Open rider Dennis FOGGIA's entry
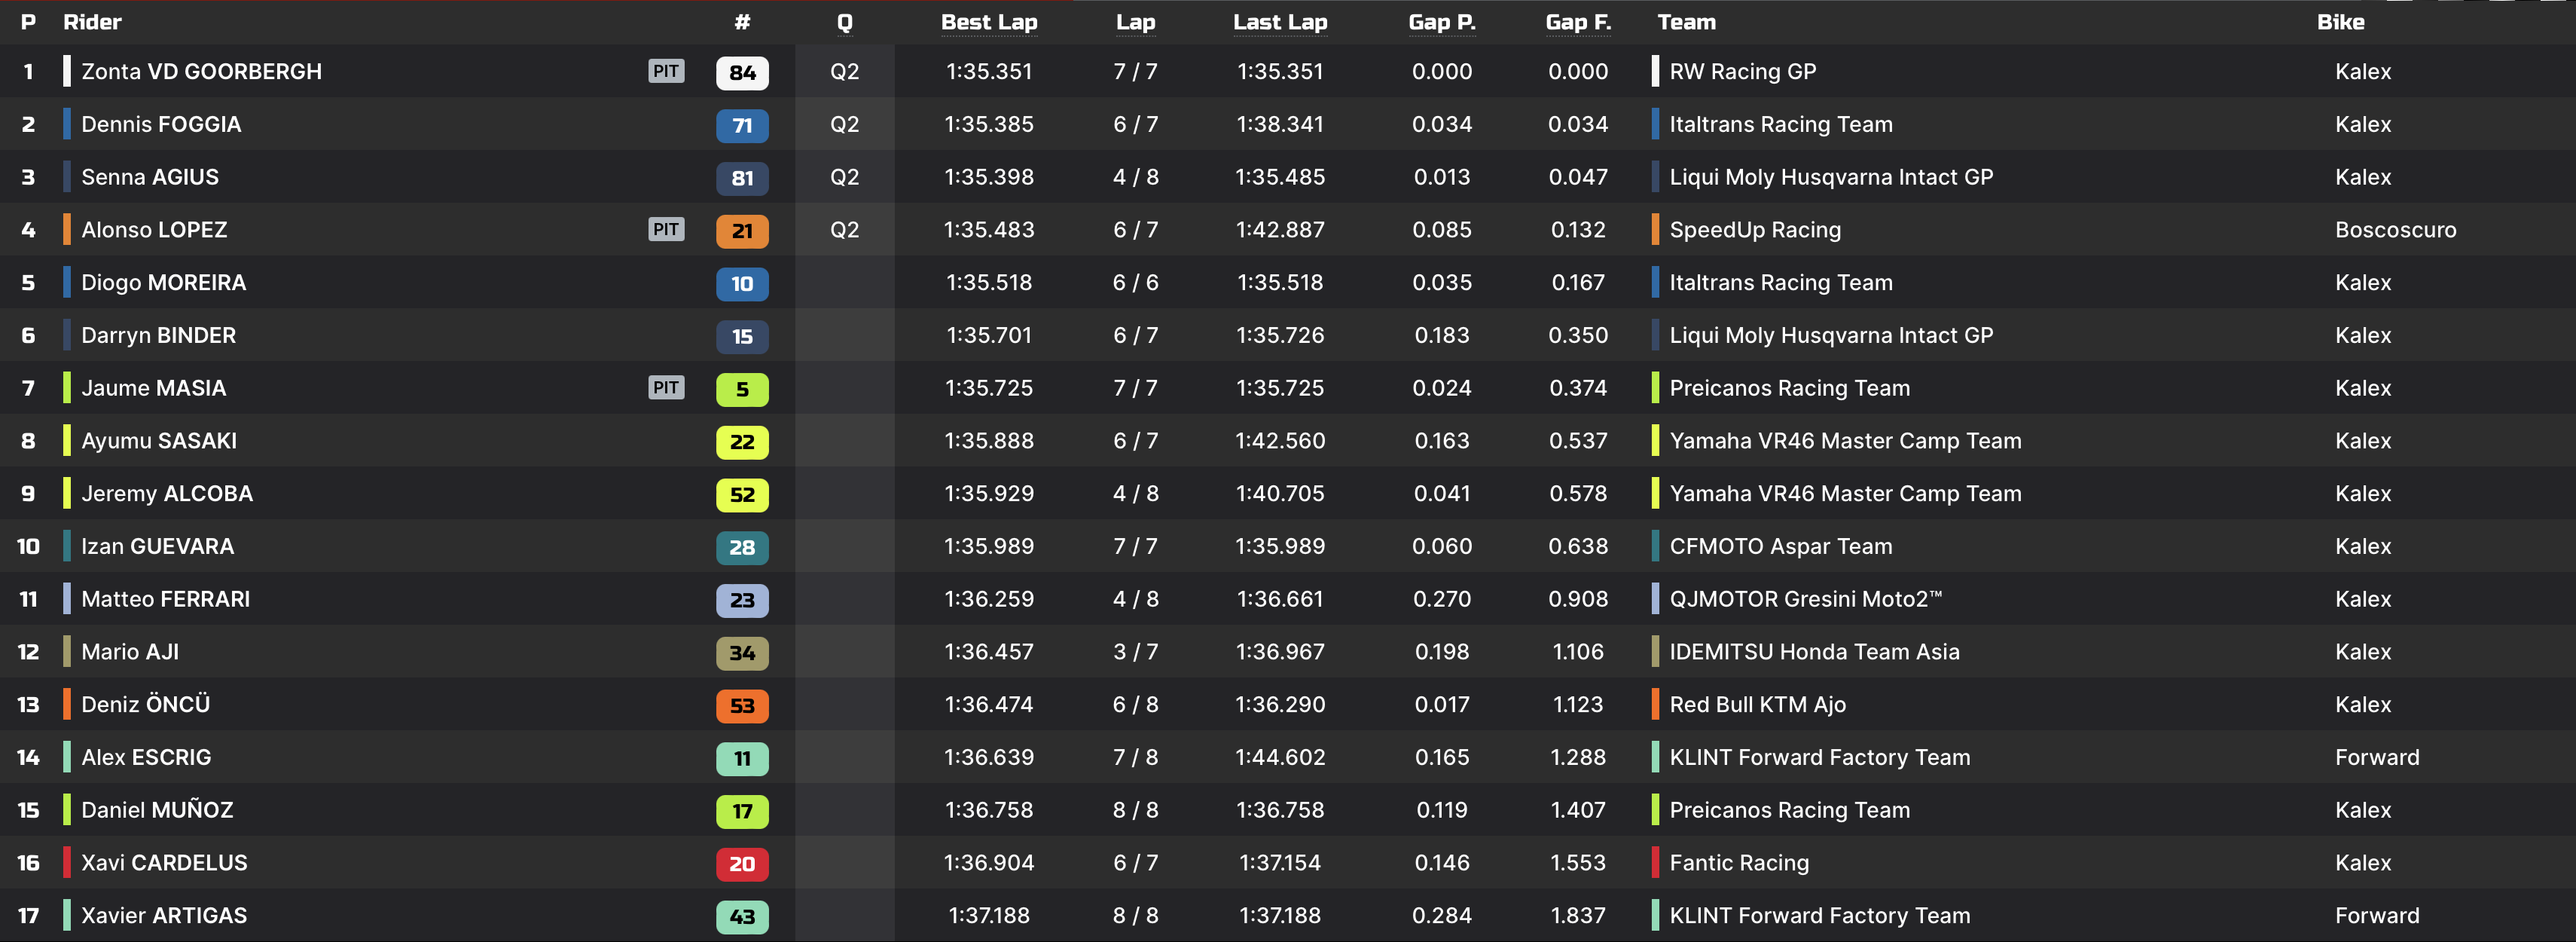This screenshot has width=2576, height=942. [x=161, y=124]
